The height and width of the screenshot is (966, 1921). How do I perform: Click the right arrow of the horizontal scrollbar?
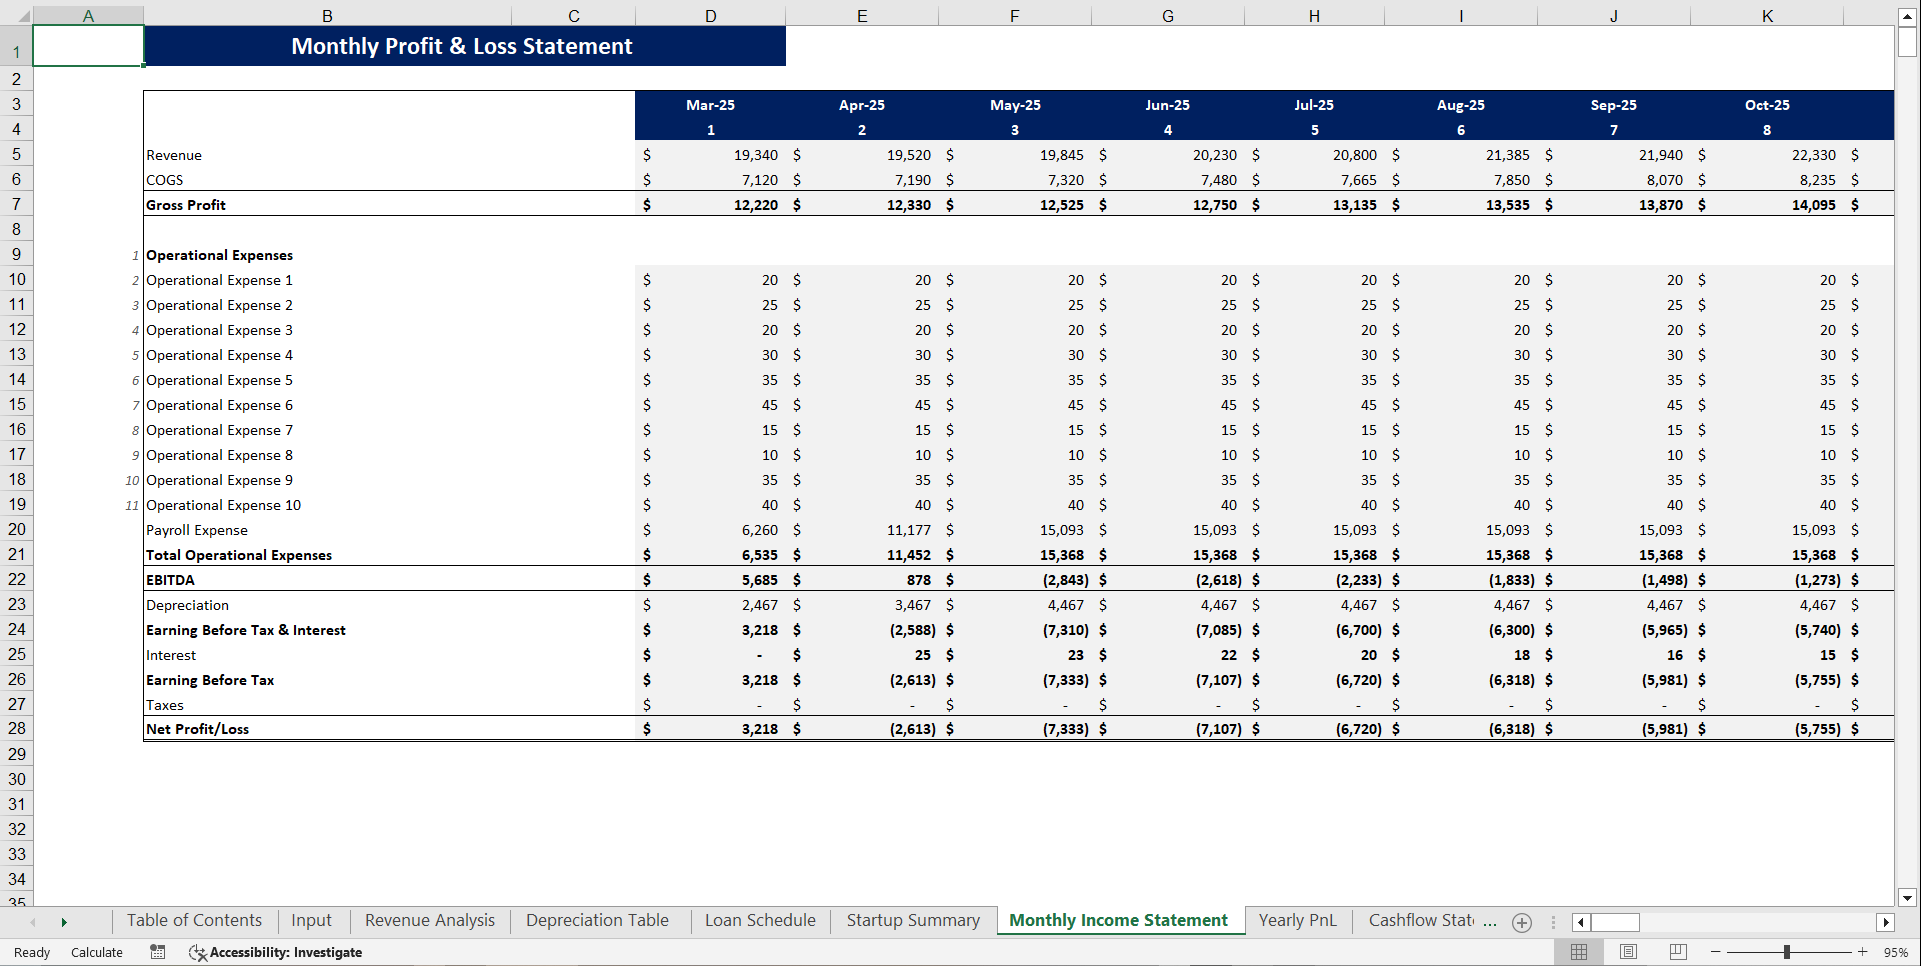pyautogui.click(x=1887, y=922)
